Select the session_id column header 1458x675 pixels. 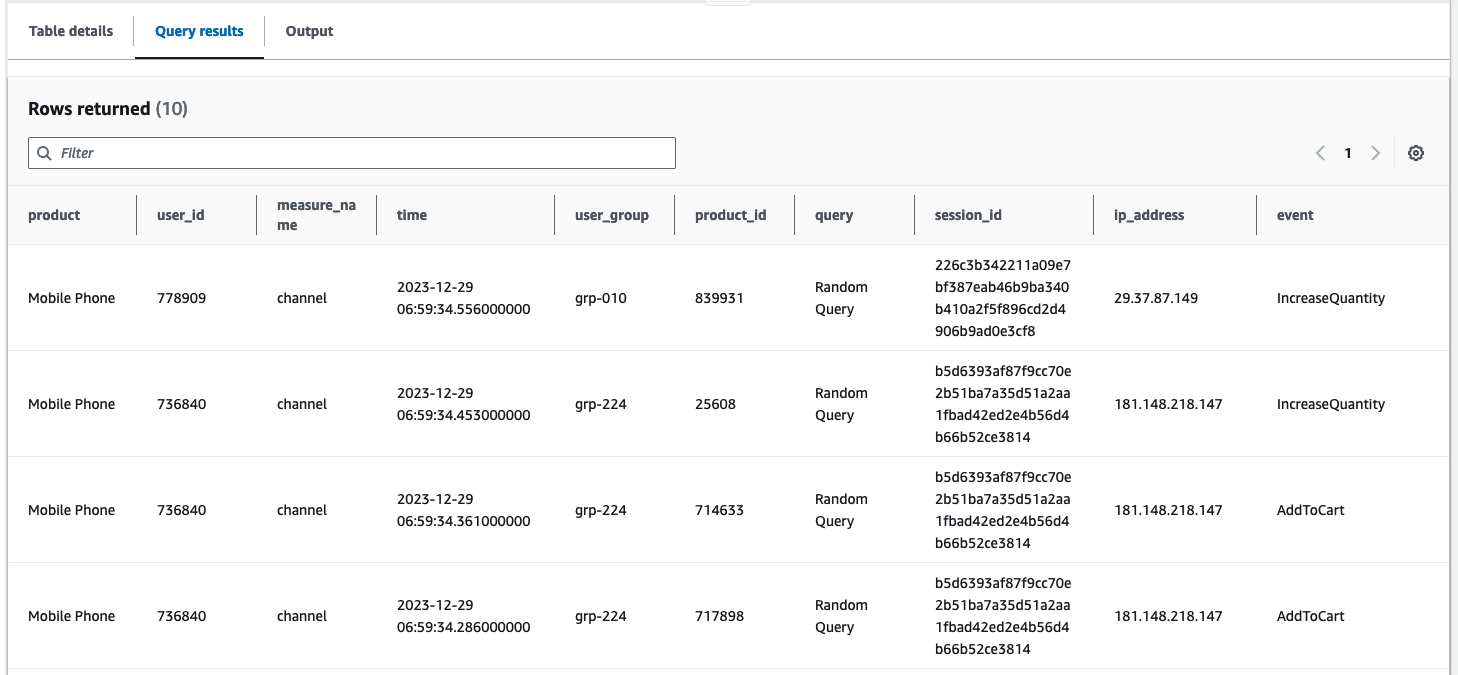pos(968,215)
